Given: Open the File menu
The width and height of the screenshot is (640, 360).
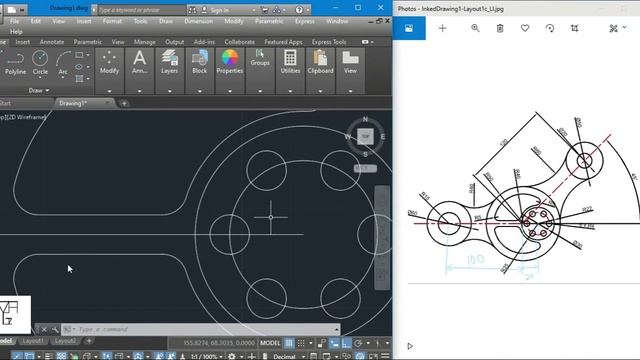Looking at the screenshot, I should (x=14, y=21).
